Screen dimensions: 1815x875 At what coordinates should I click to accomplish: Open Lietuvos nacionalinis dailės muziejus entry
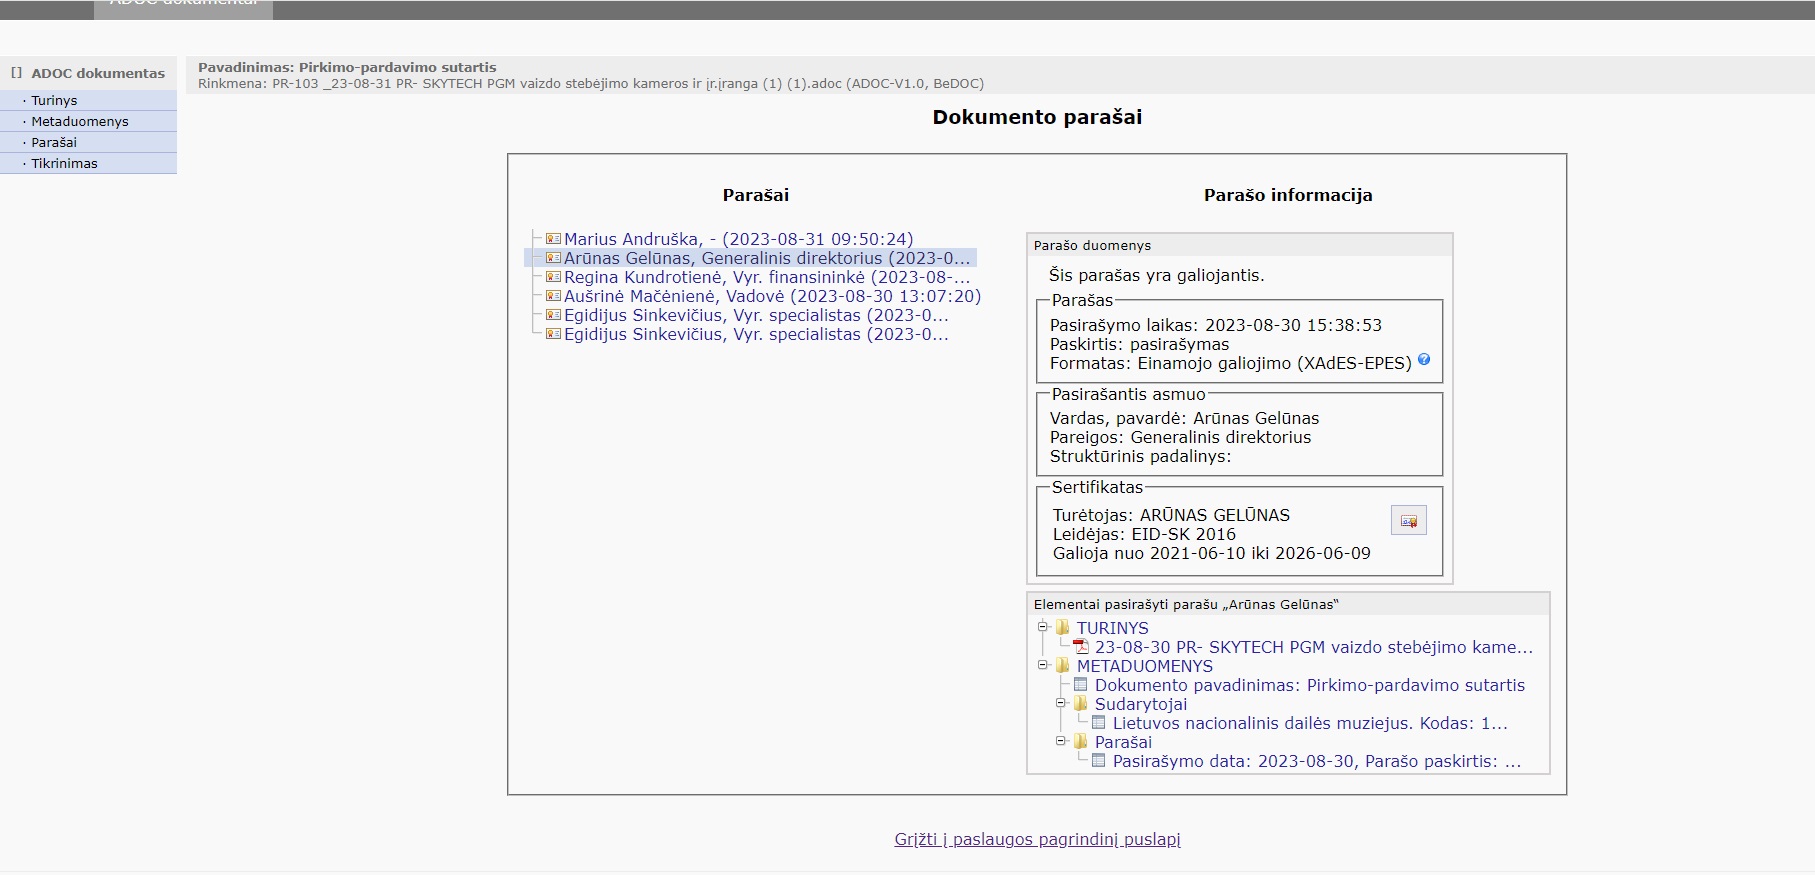(x=1309, y=724)
